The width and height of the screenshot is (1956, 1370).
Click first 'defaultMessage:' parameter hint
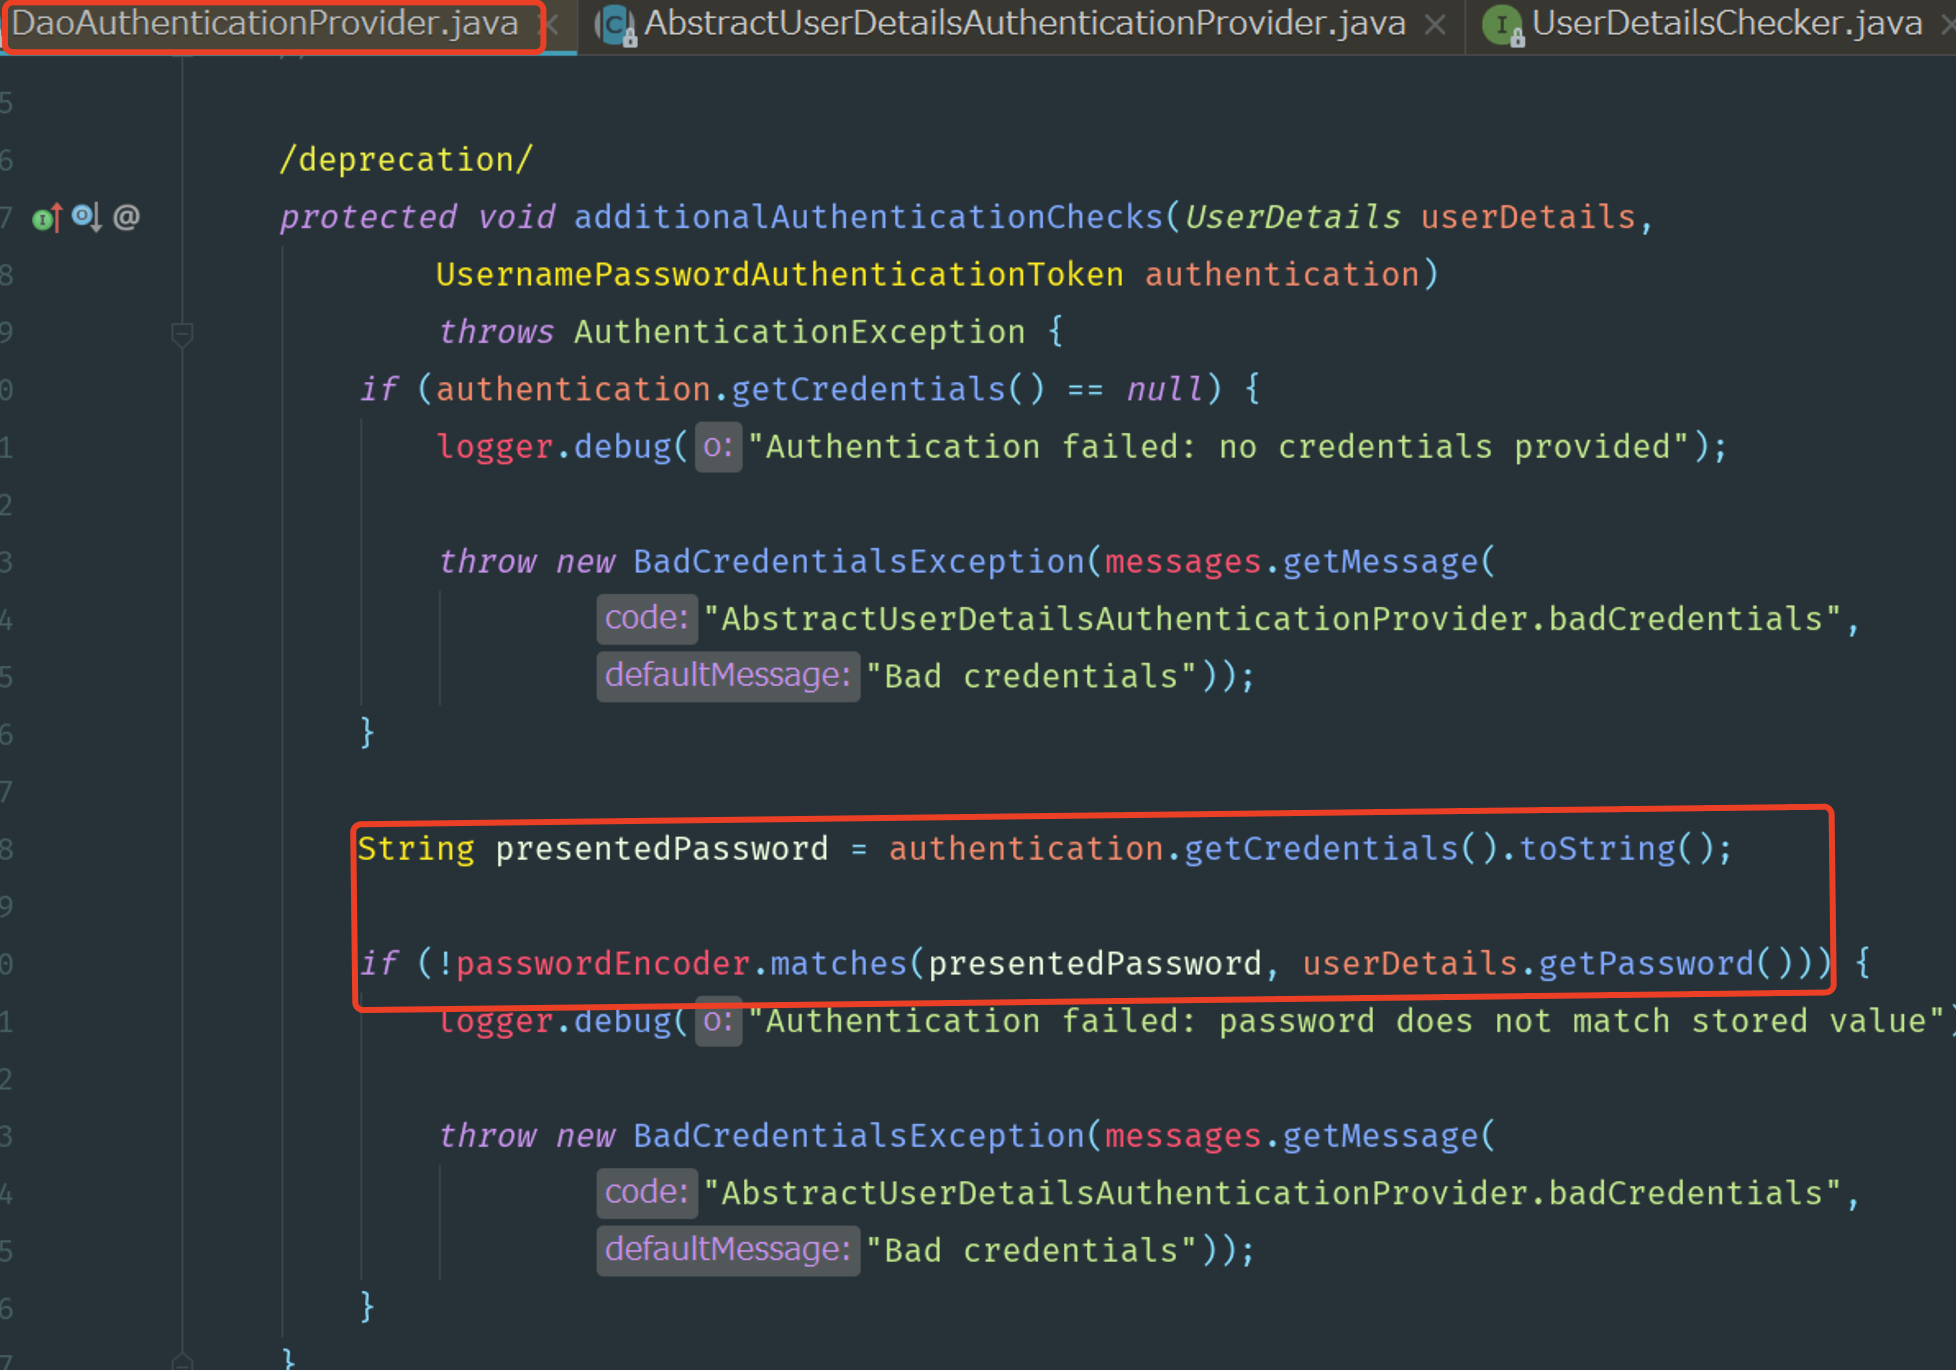click(727, 676)
